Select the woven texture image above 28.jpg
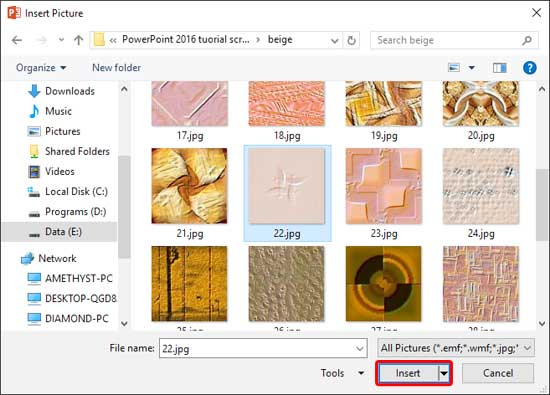Image resolution: width=550 pixels, height=395 pixels. [x=481, y=283]
